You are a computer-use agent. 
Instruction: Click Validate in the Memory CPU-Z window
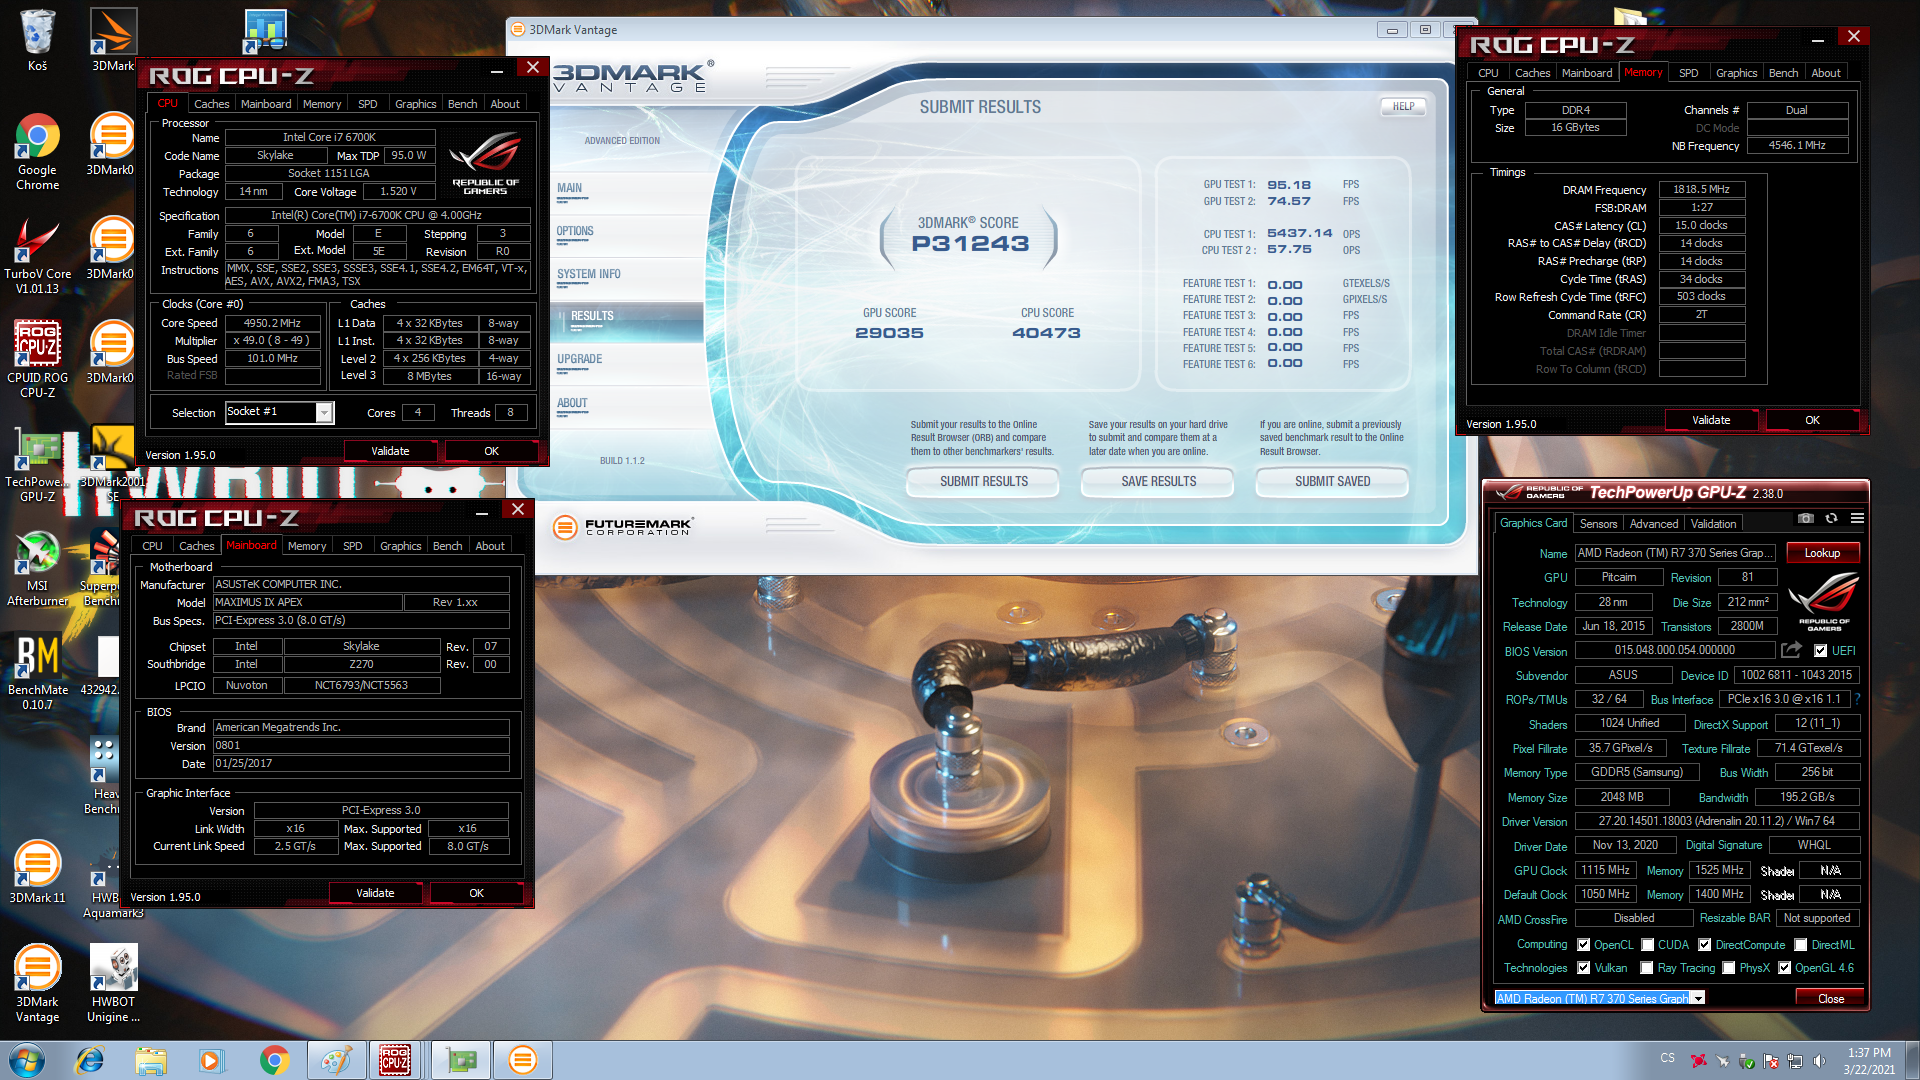coord(1711,420)
